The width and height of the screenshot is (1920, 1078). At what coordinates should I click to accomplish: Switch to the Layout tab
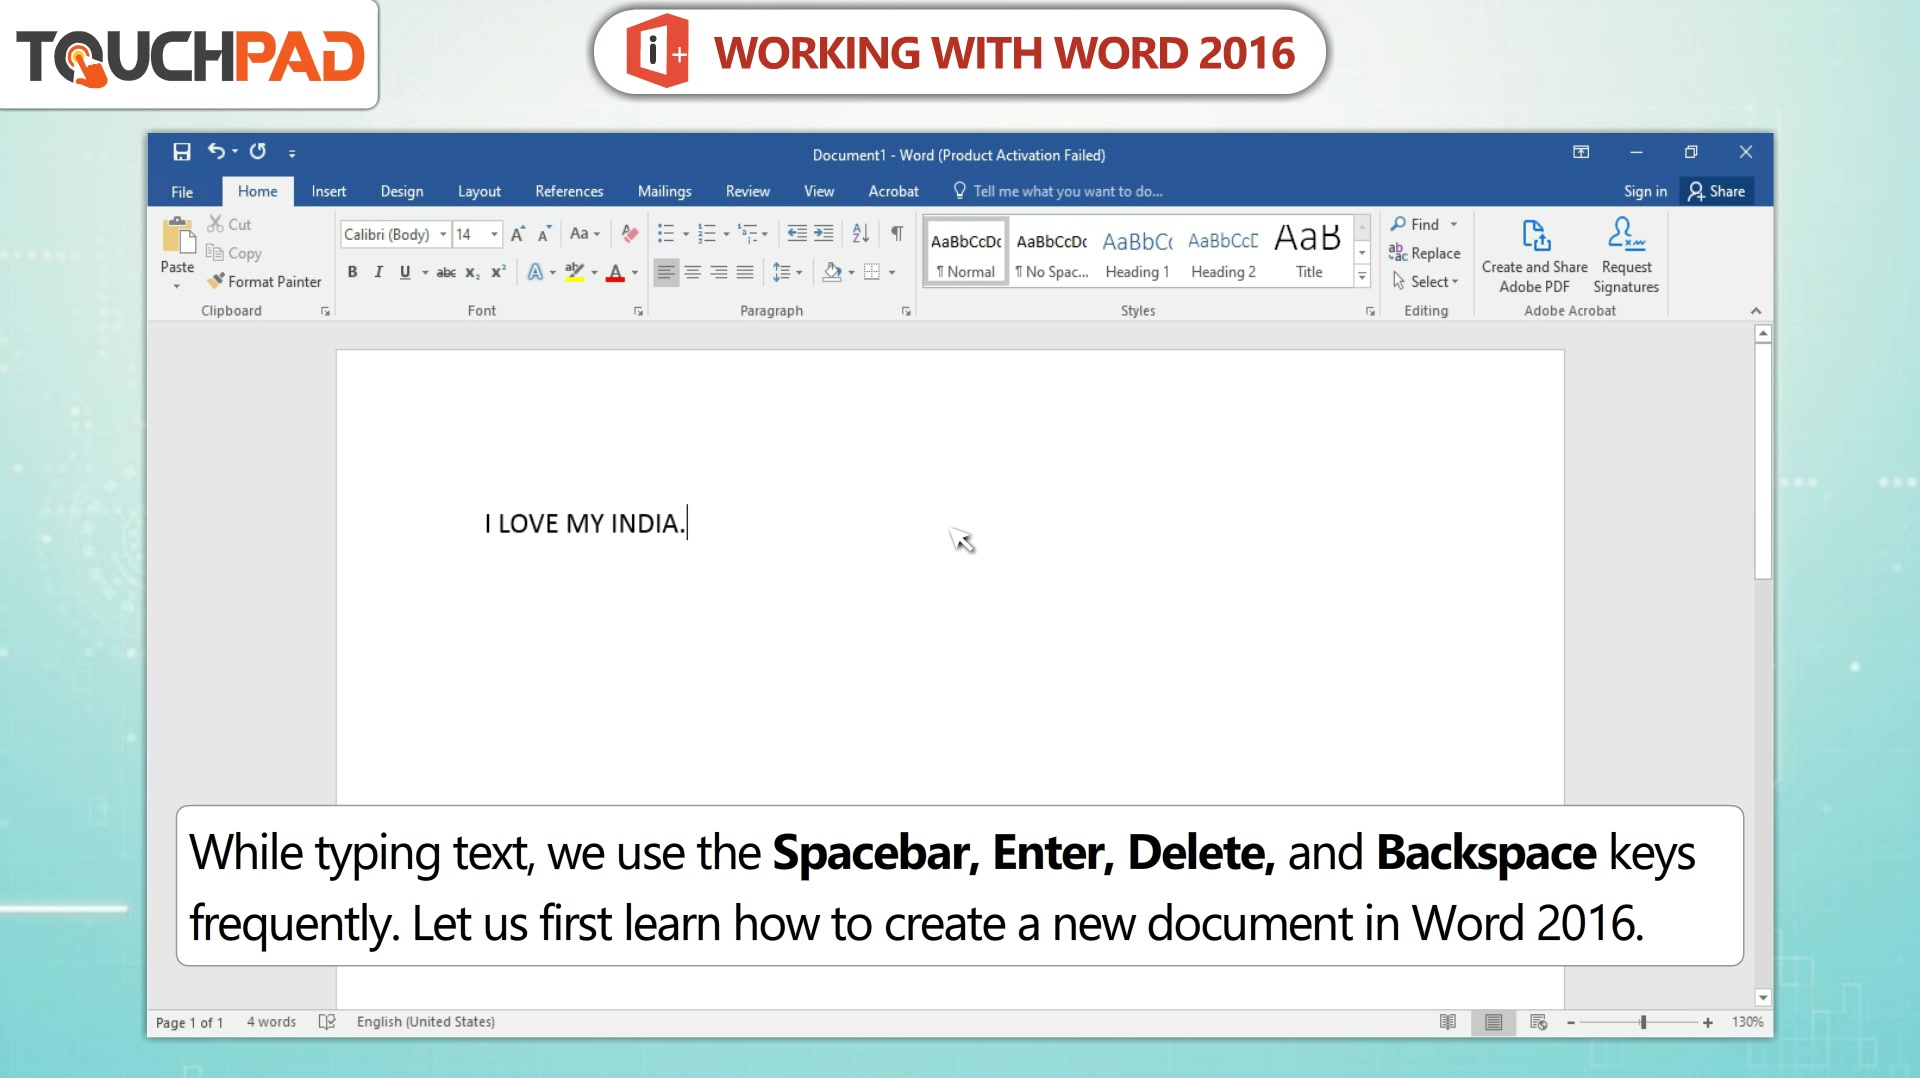479,192
